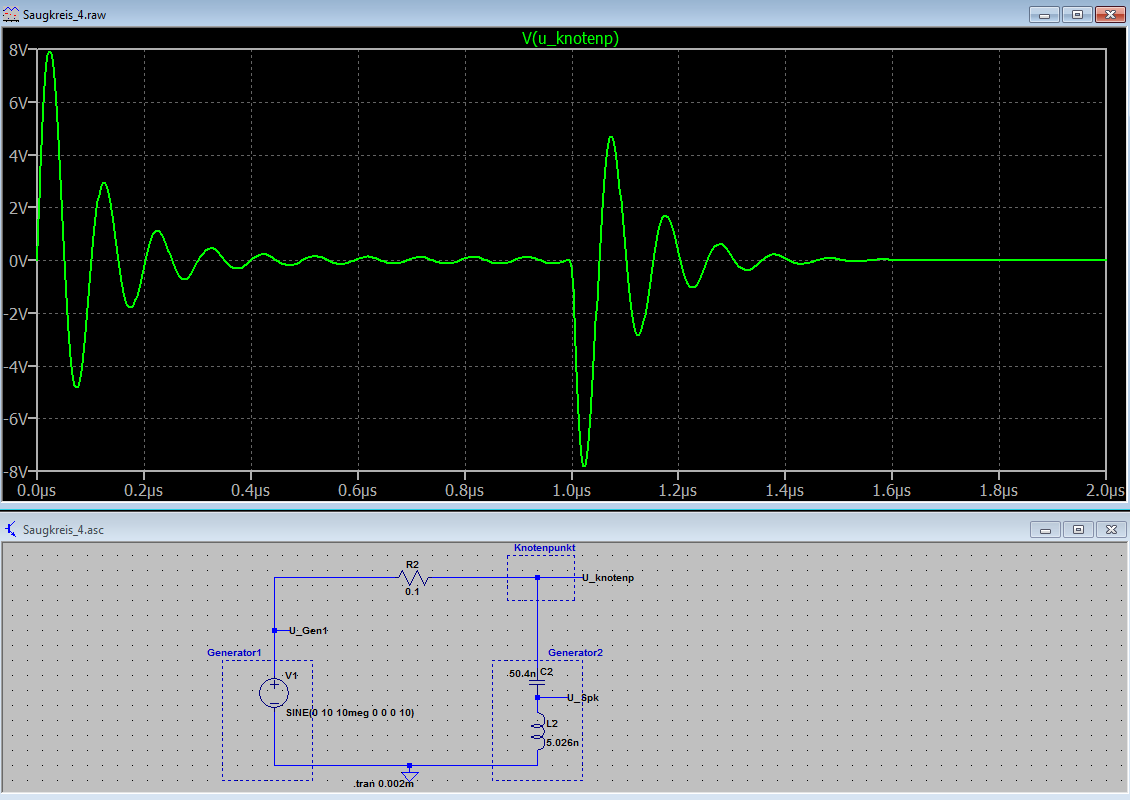This screenshot has height=800, width=1130.
Task: Select the V1 voltage source symbol
Action: click(x=274, y=692)
